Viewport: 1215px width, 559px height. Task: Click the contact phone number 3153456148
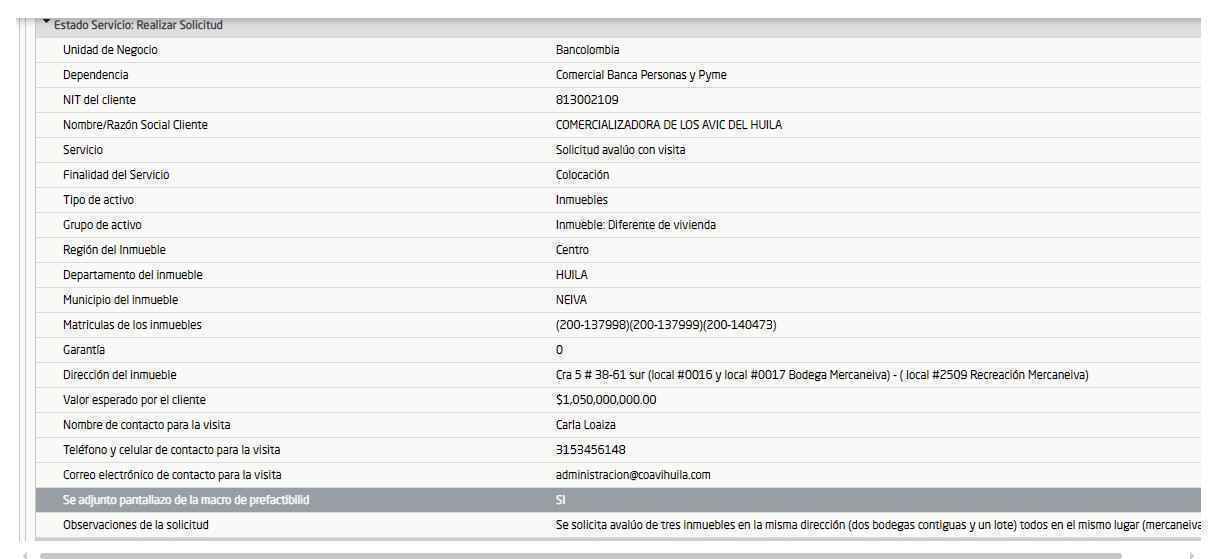click(591, 450)
